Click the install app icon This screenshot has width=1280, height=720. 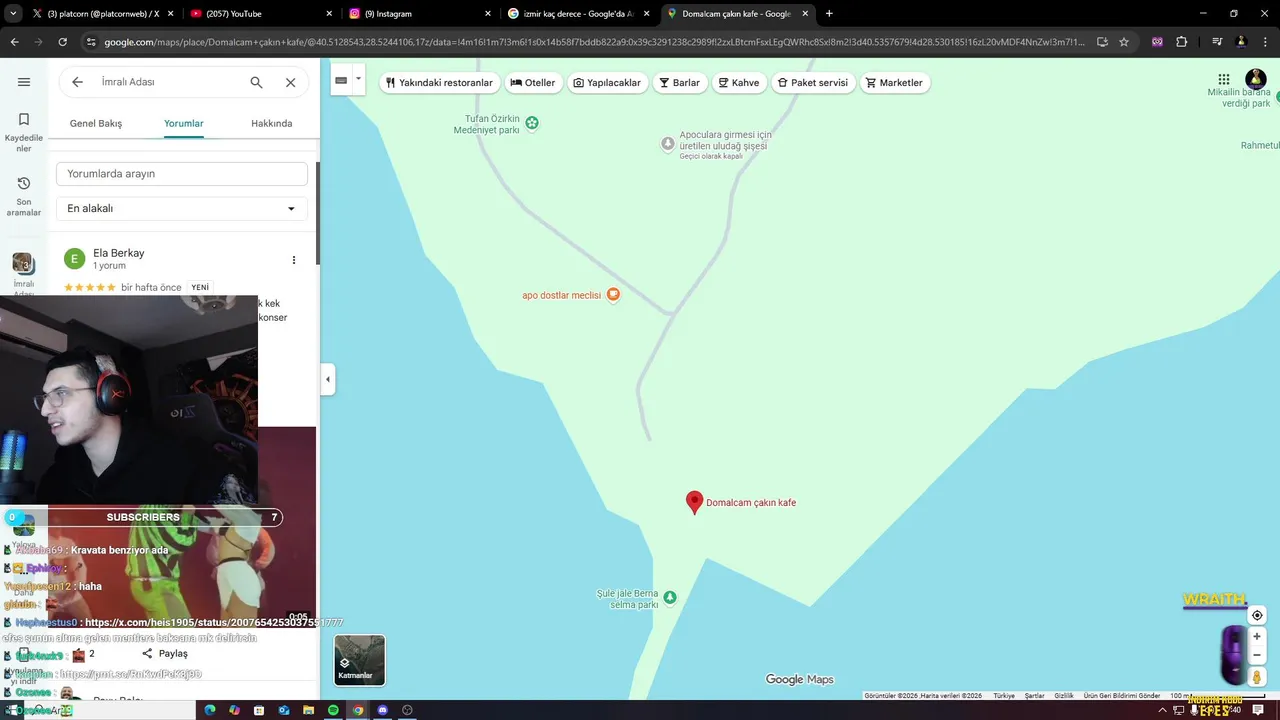[x=1102, y=42]
